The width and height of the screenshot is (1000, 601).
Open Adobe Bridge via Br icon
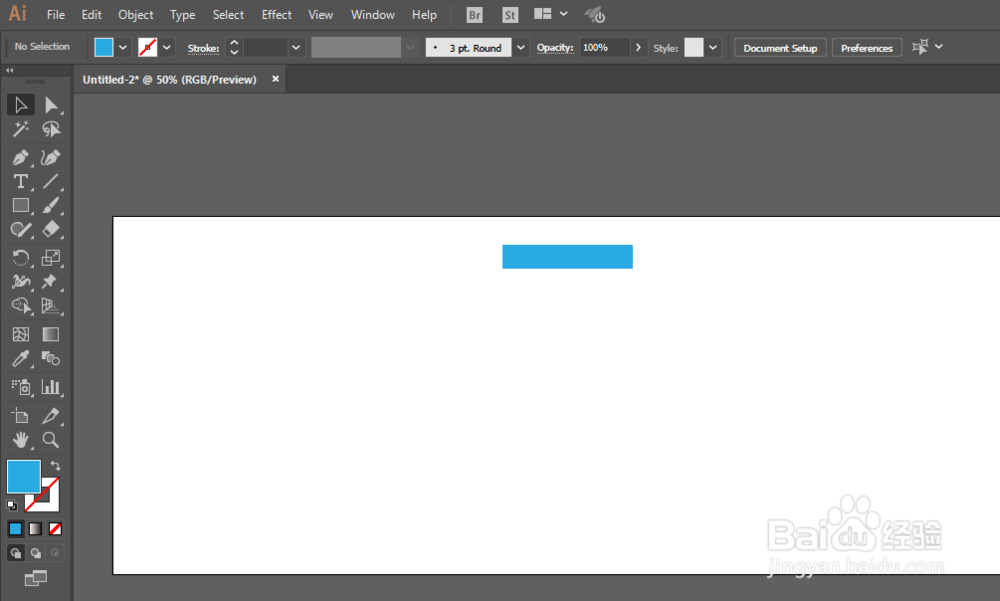(x=474, y=15)
